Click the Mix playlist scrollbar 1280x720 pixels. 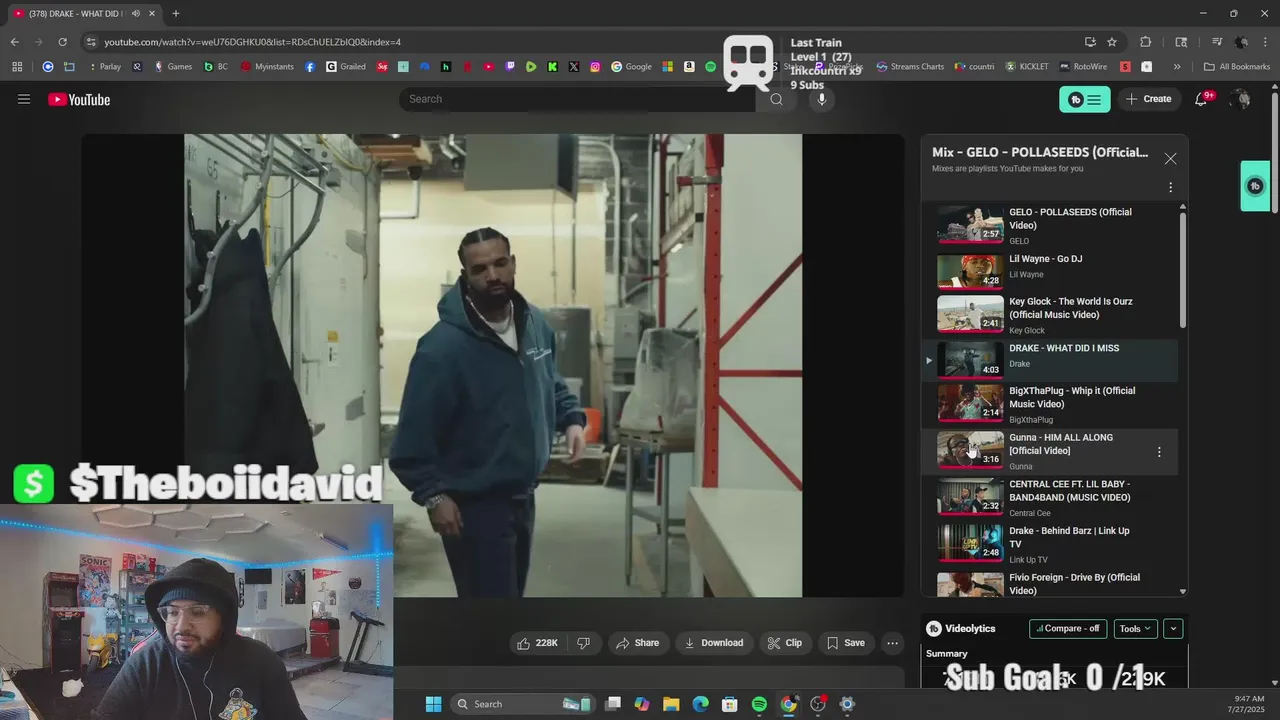point(1183,270)
